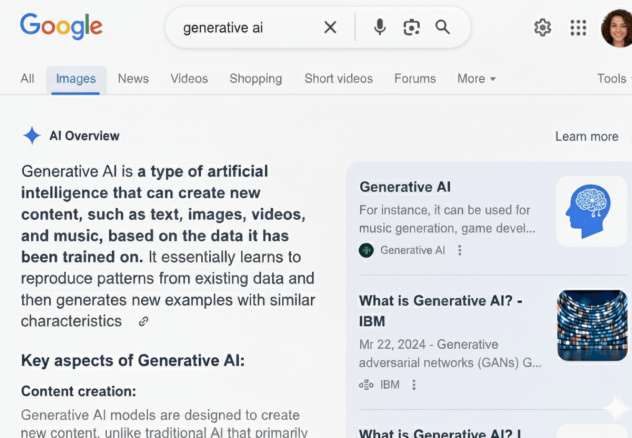The width and height of the screenshot is (632, 438).
Task: Open the Tools menu
Action: pos(613,78)
